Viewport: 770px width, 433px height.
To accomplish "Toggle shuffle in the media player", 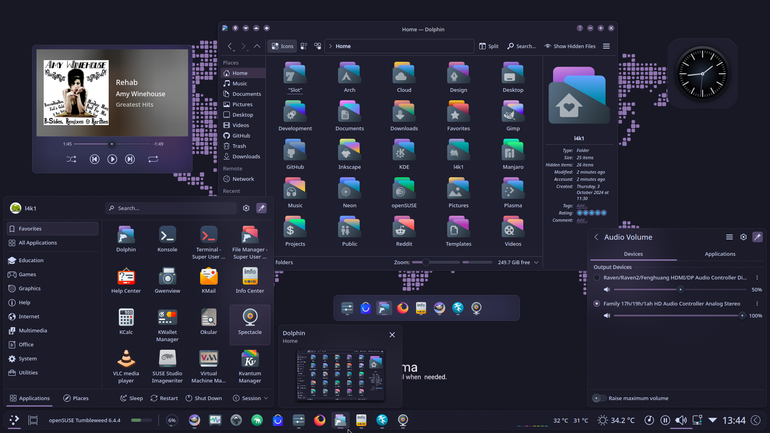I will pyautogui.click(x=71, y=159).
